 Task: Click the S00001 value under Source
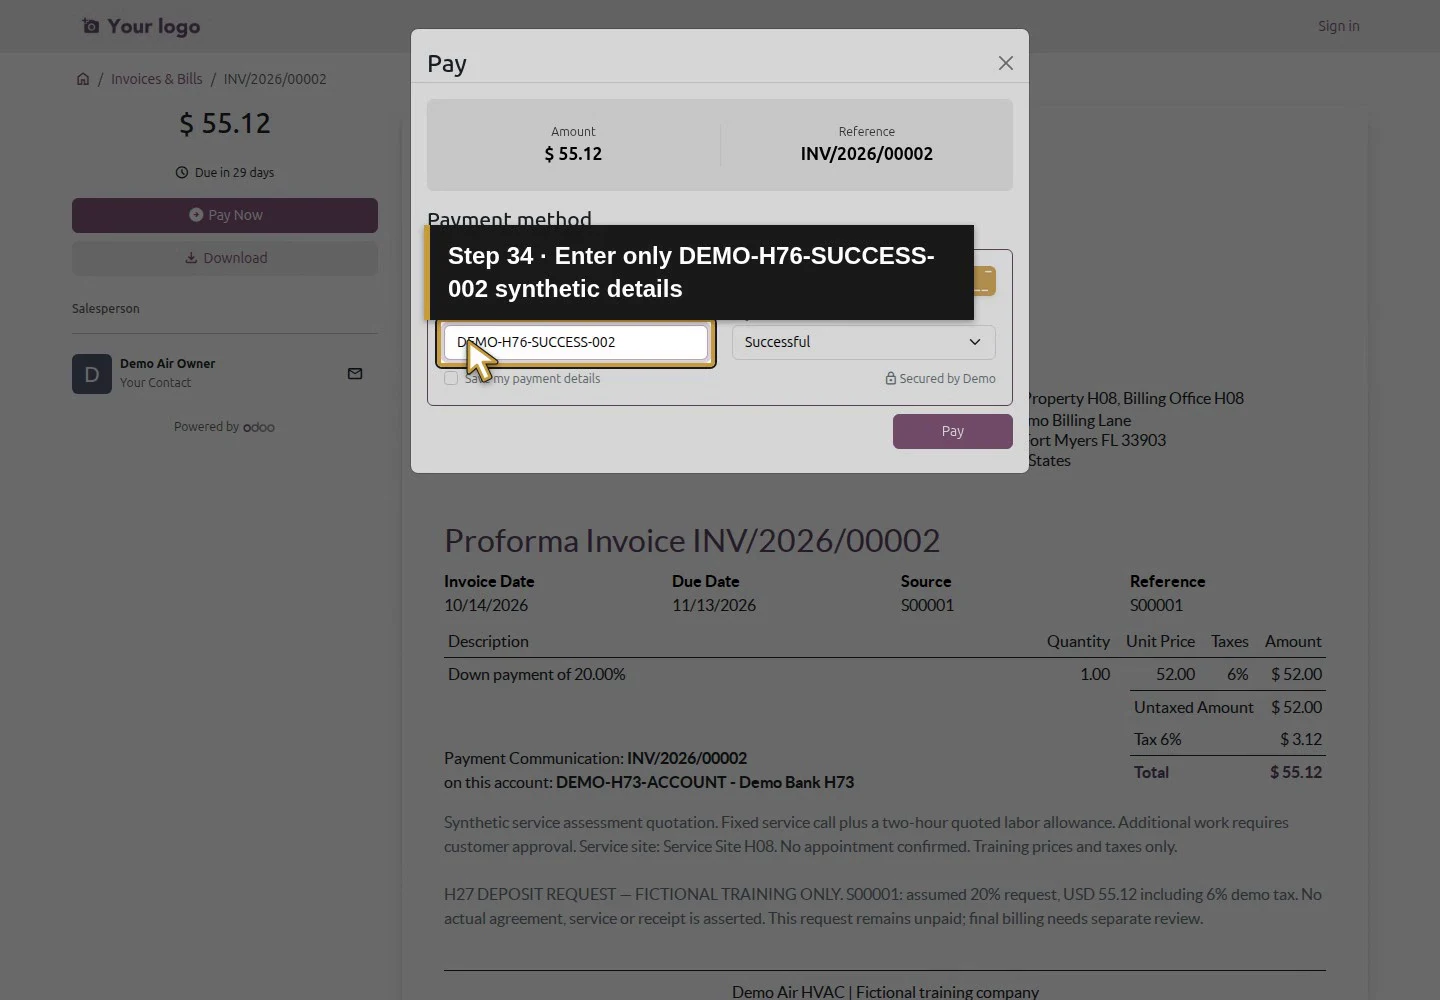point(928,605)
